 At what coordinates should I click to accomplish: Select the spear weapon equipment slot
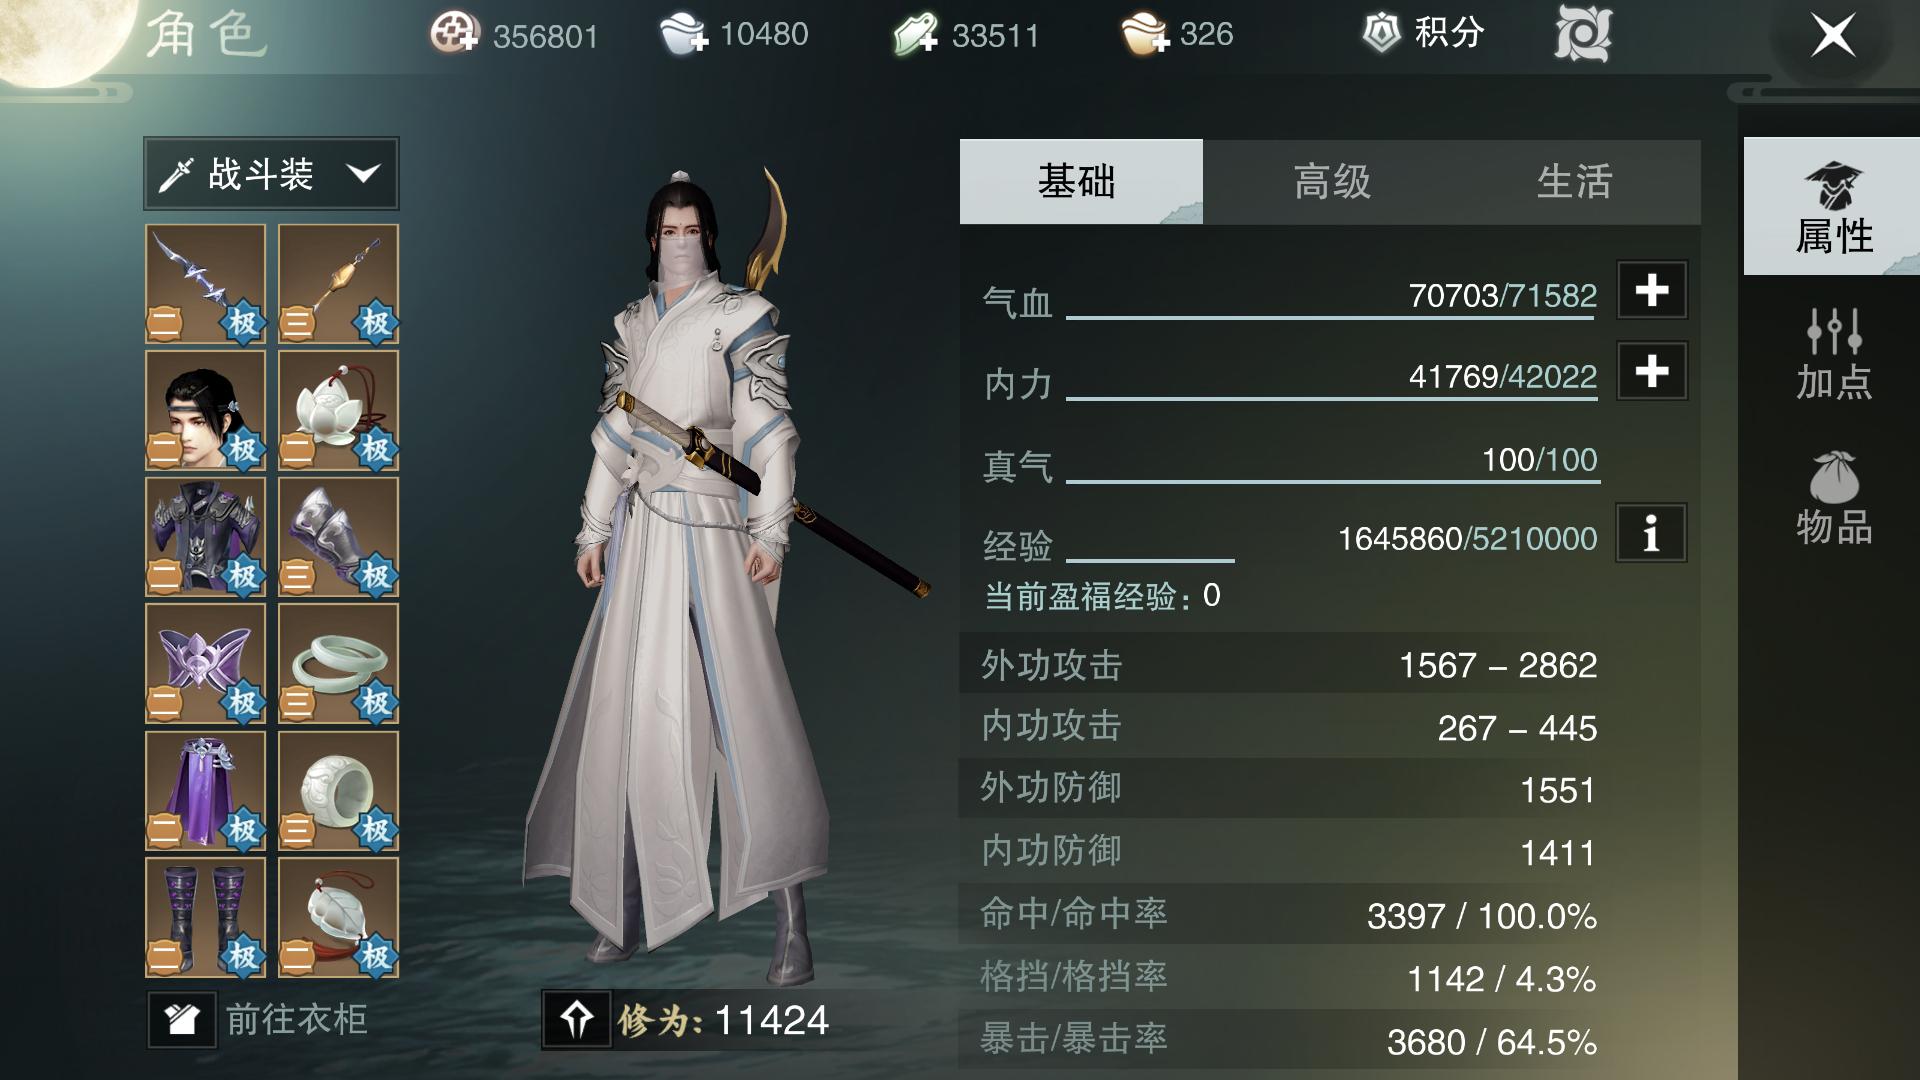click(x=205, y=284)
